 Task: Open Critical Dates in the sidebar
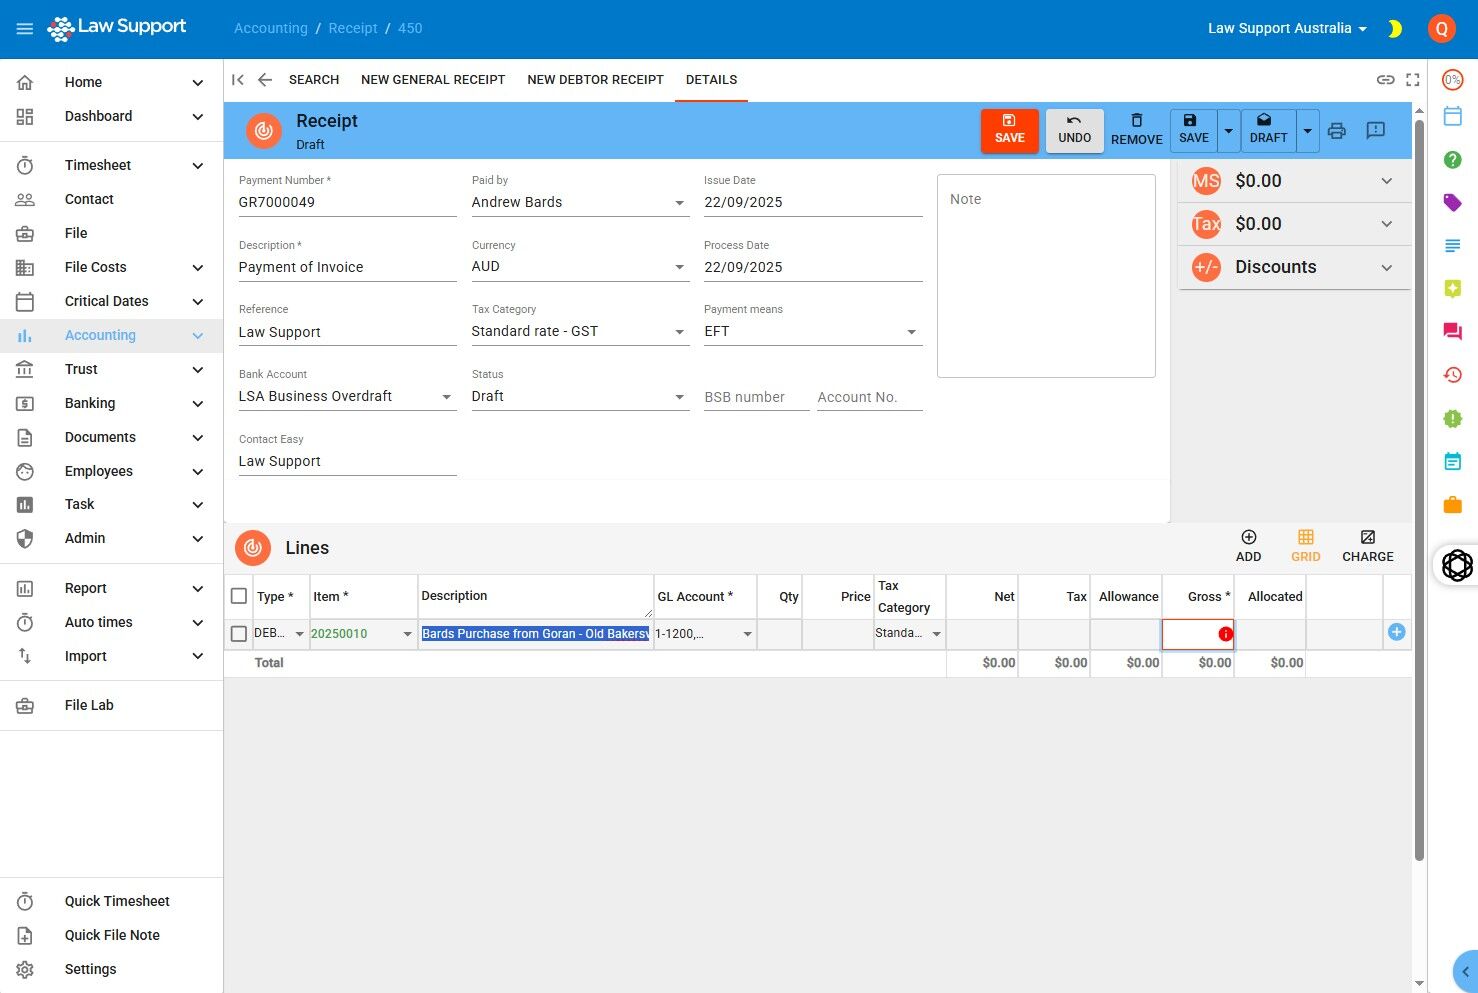point(112,302)
